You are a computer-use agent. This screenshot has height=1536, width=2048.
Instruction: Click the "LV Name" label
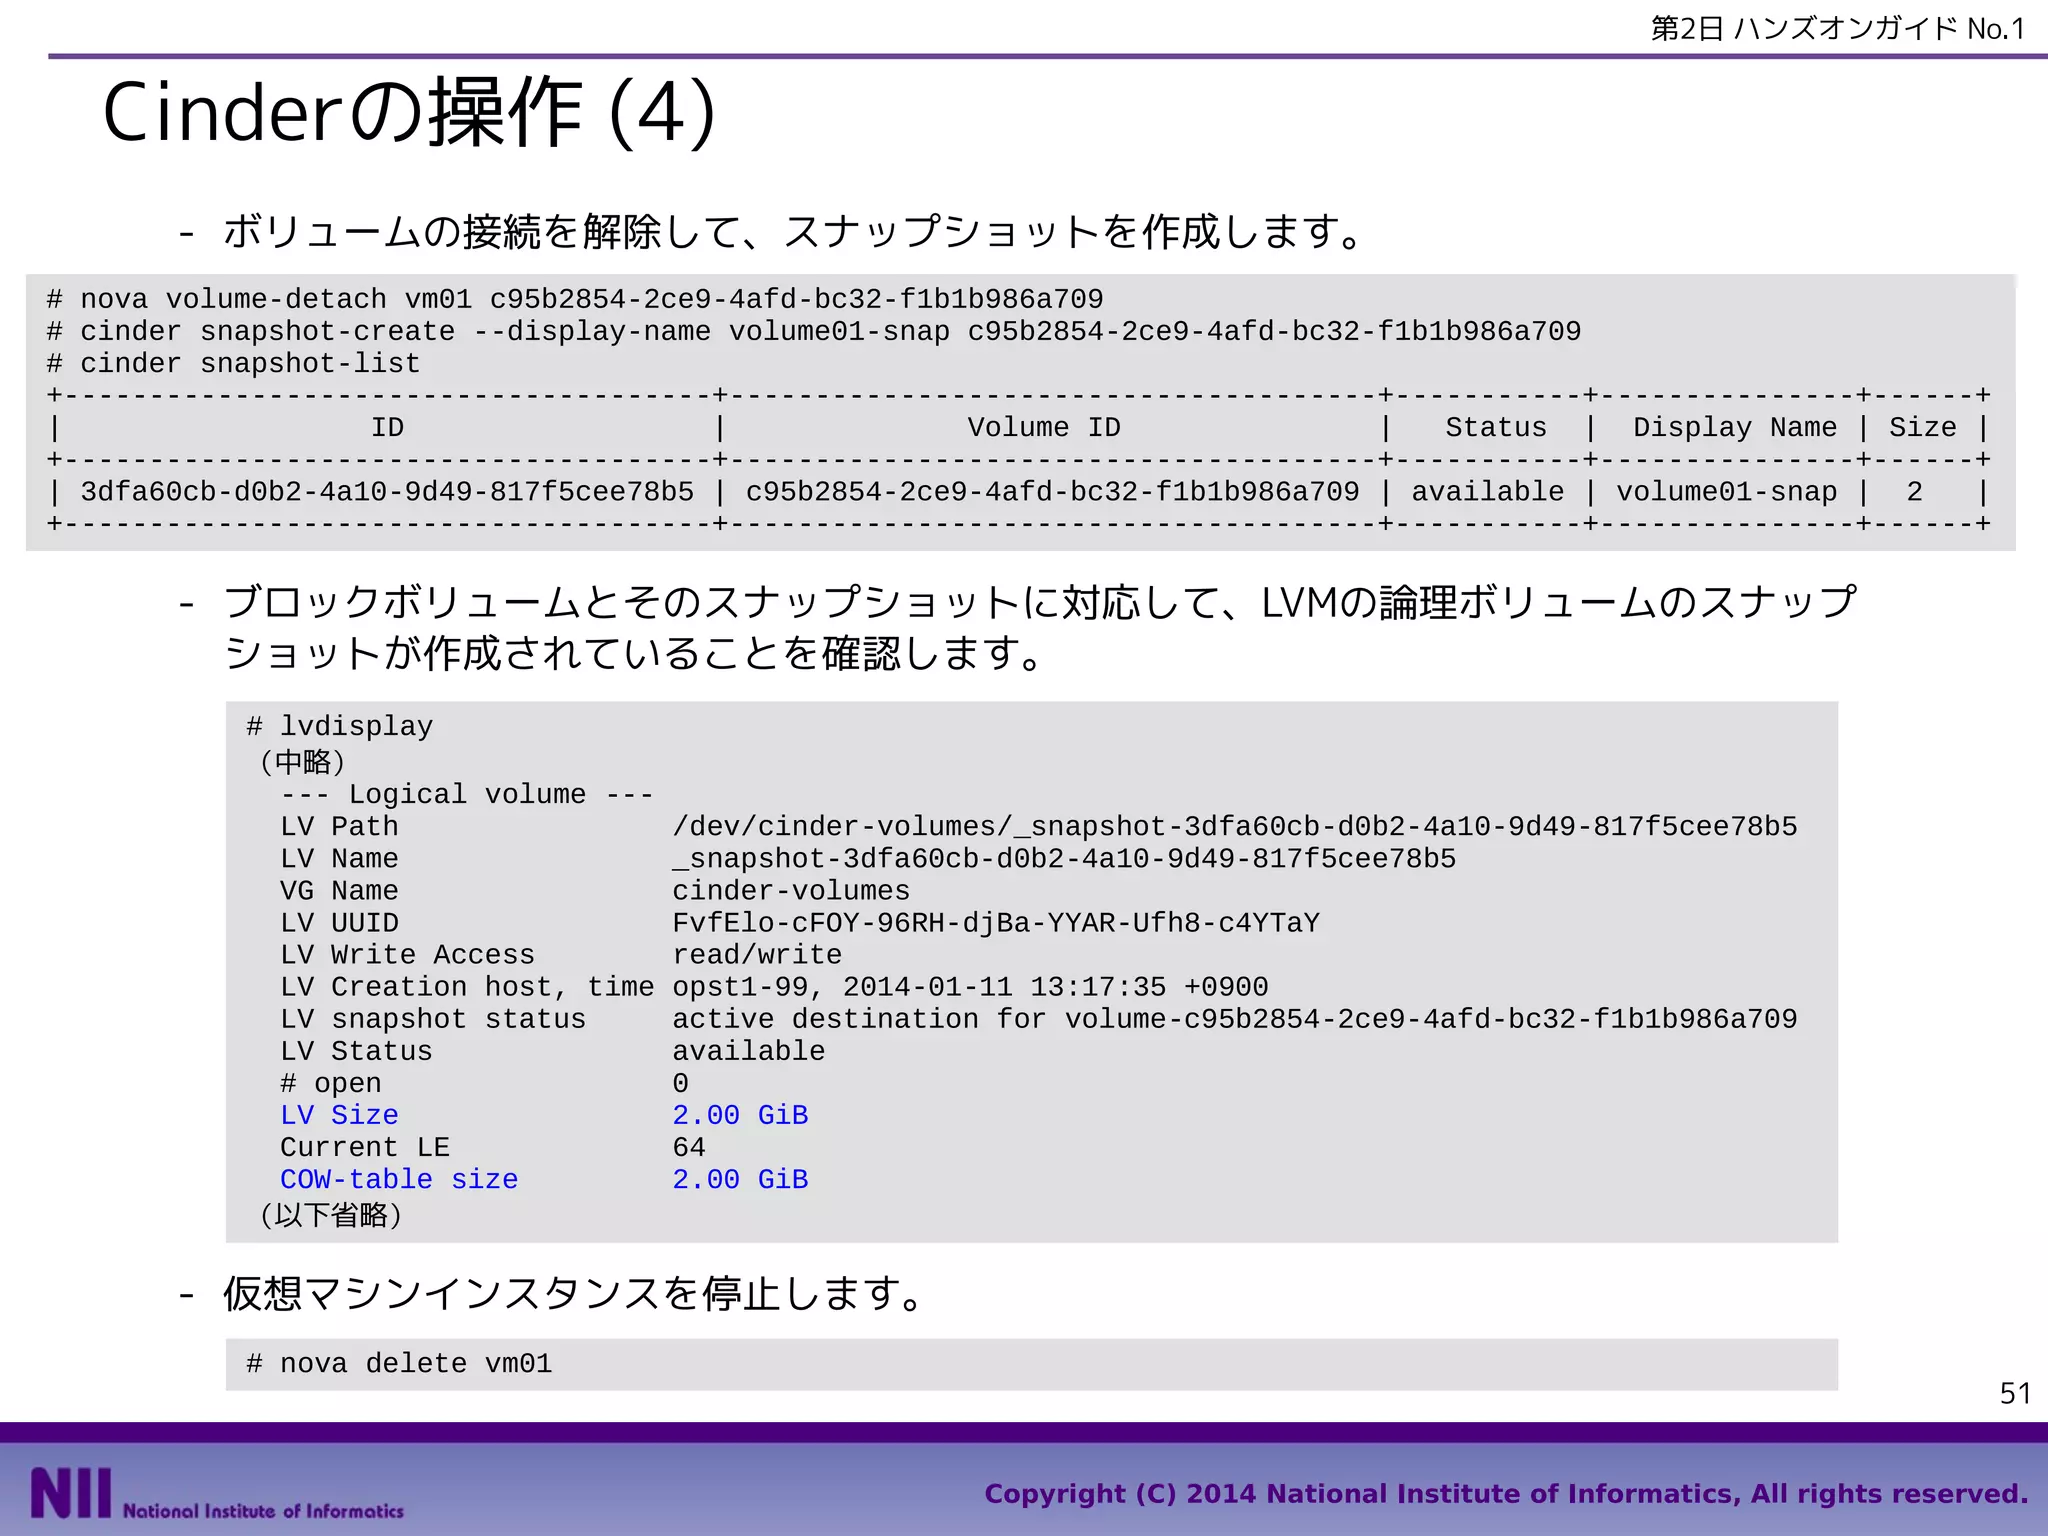click(x=339, y=858)
